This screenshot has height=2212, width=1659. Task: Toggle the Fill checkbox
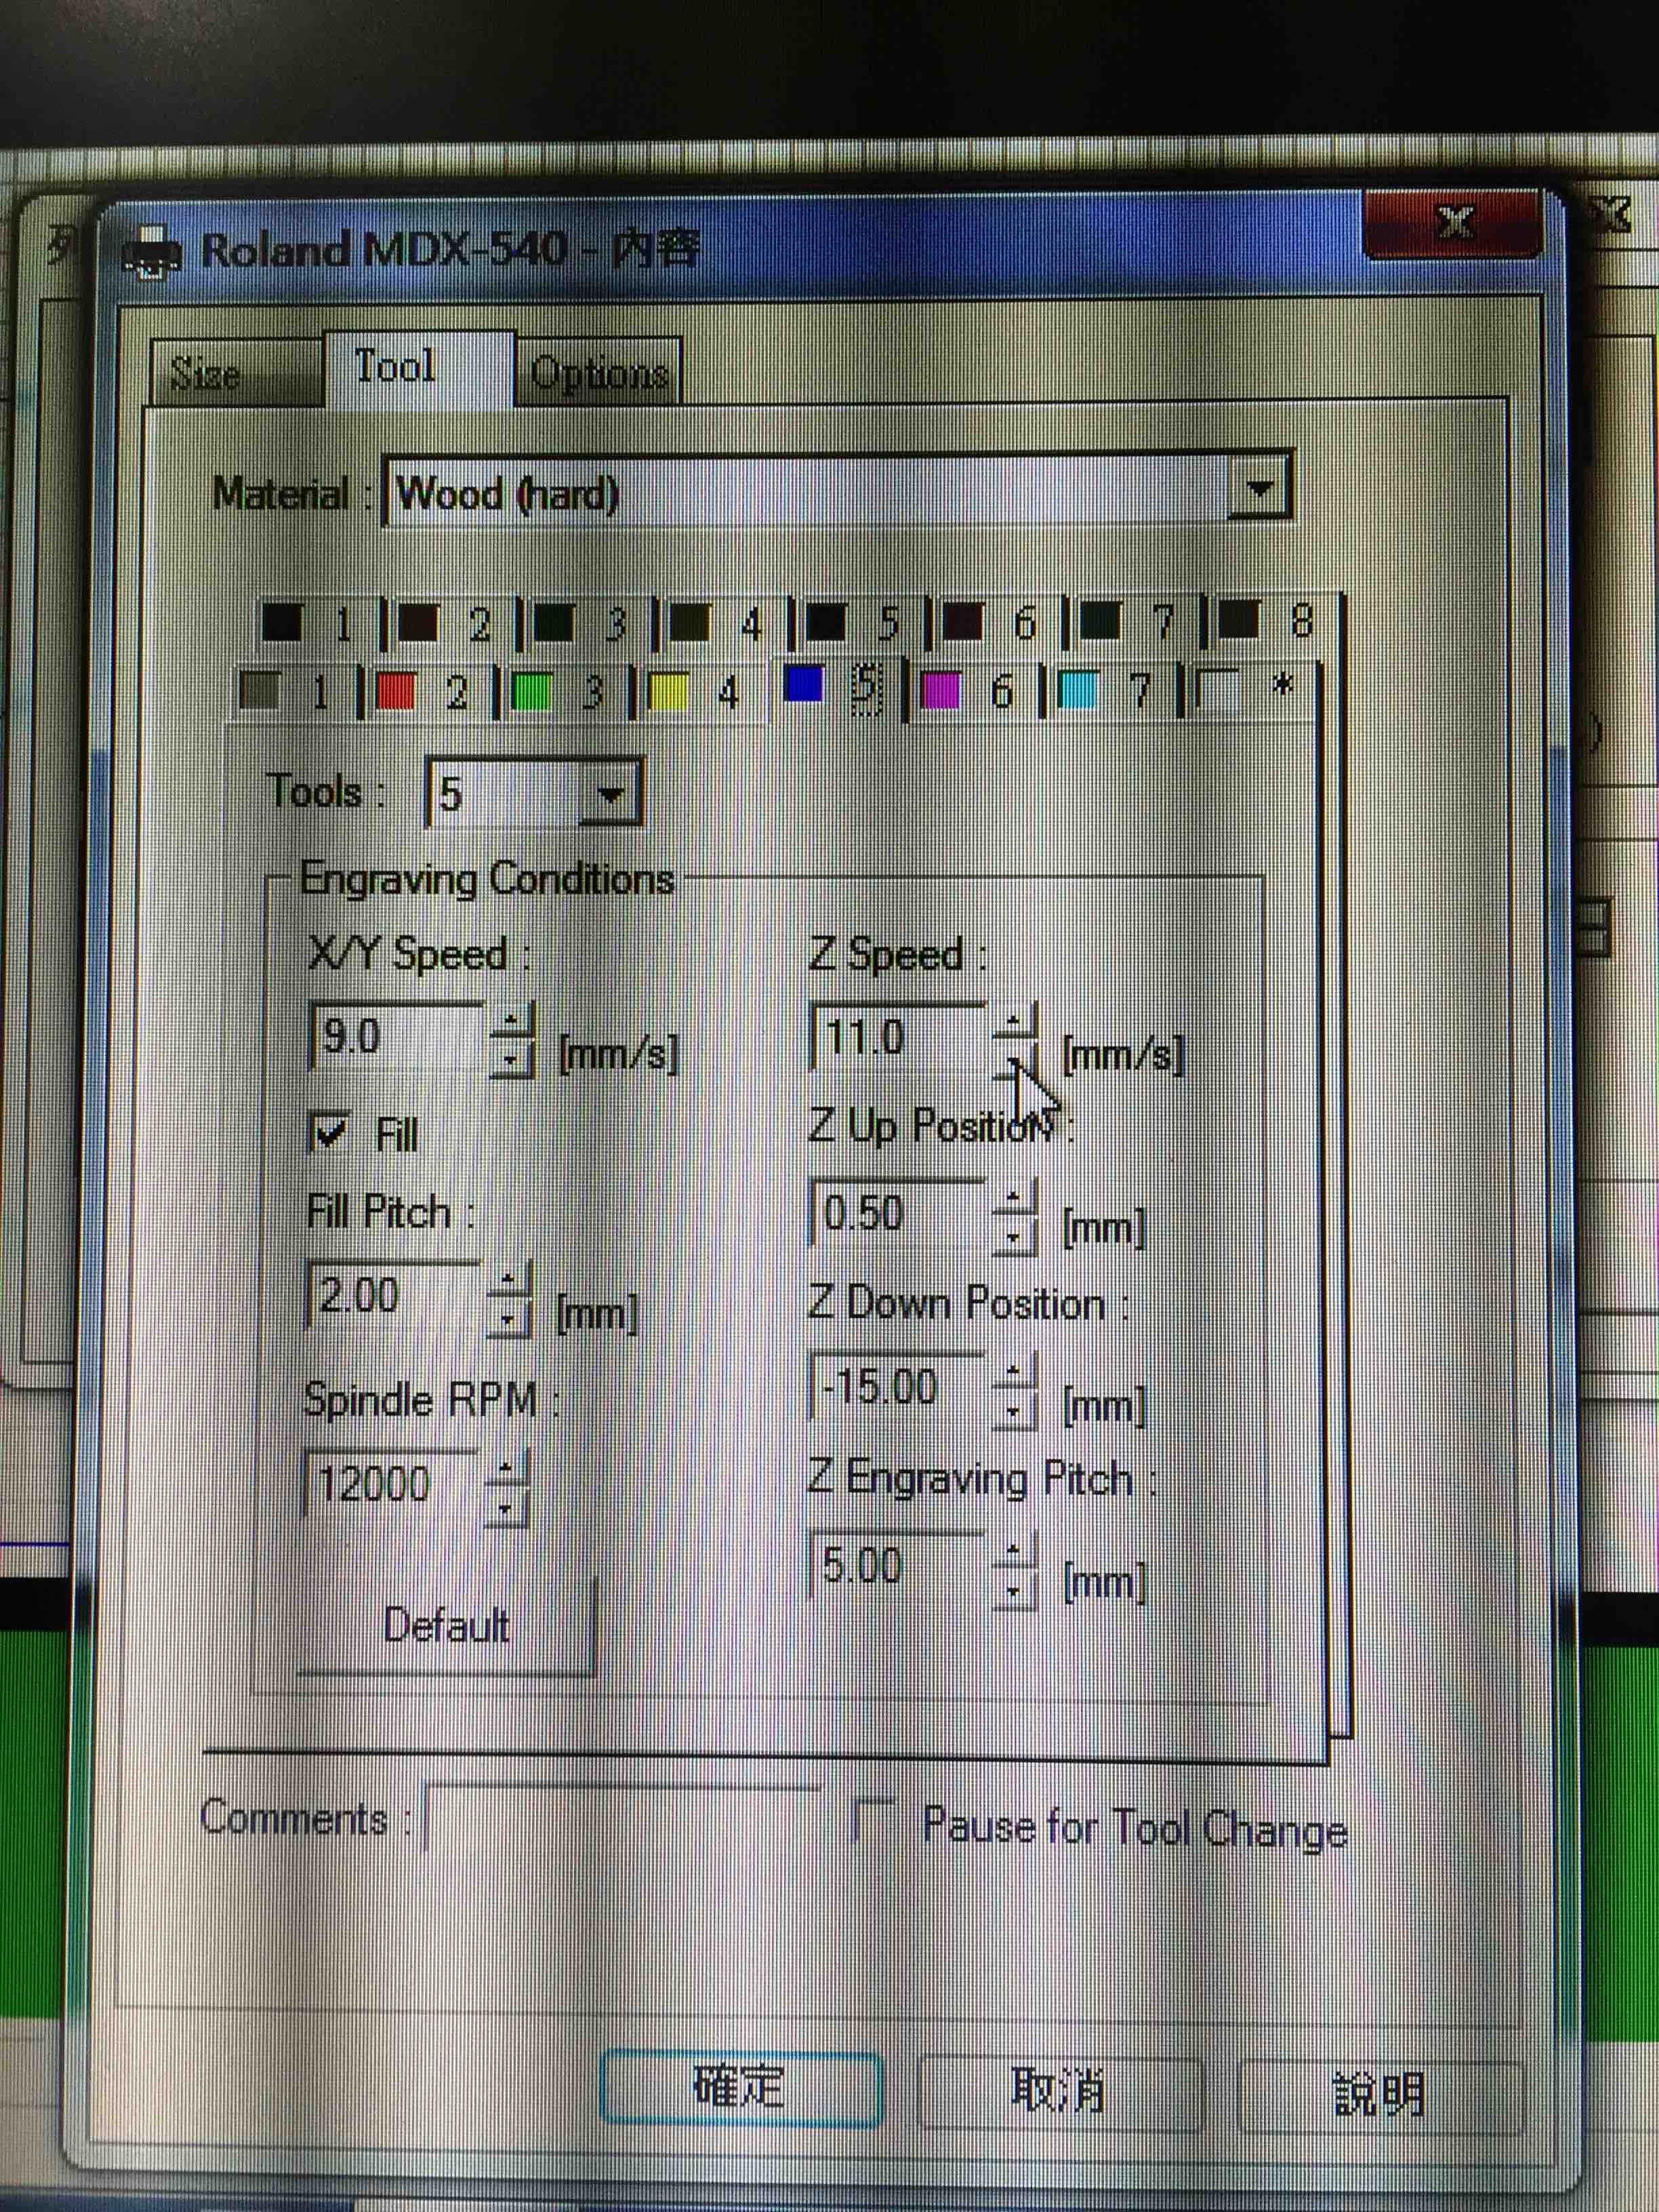coord(329,1133)
